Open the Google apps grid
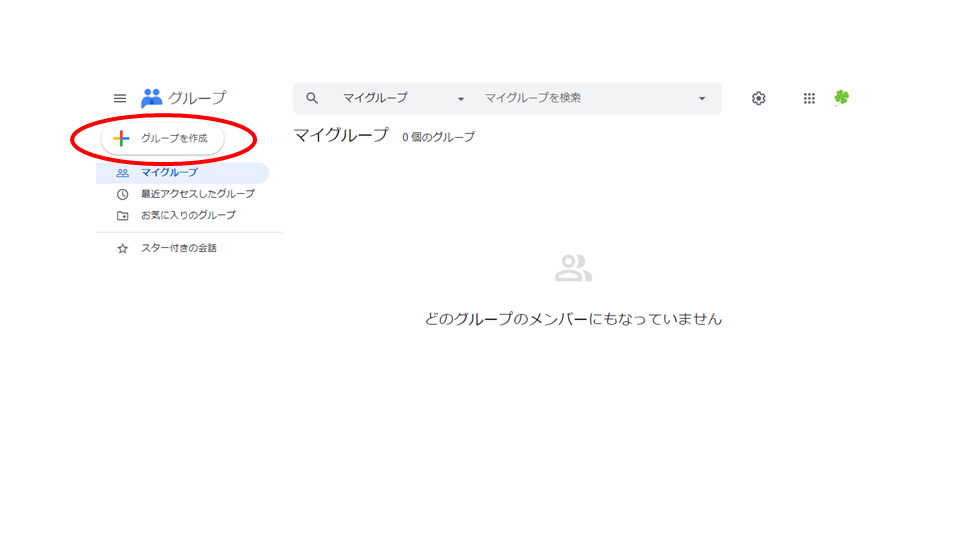 tap(809, 99)
